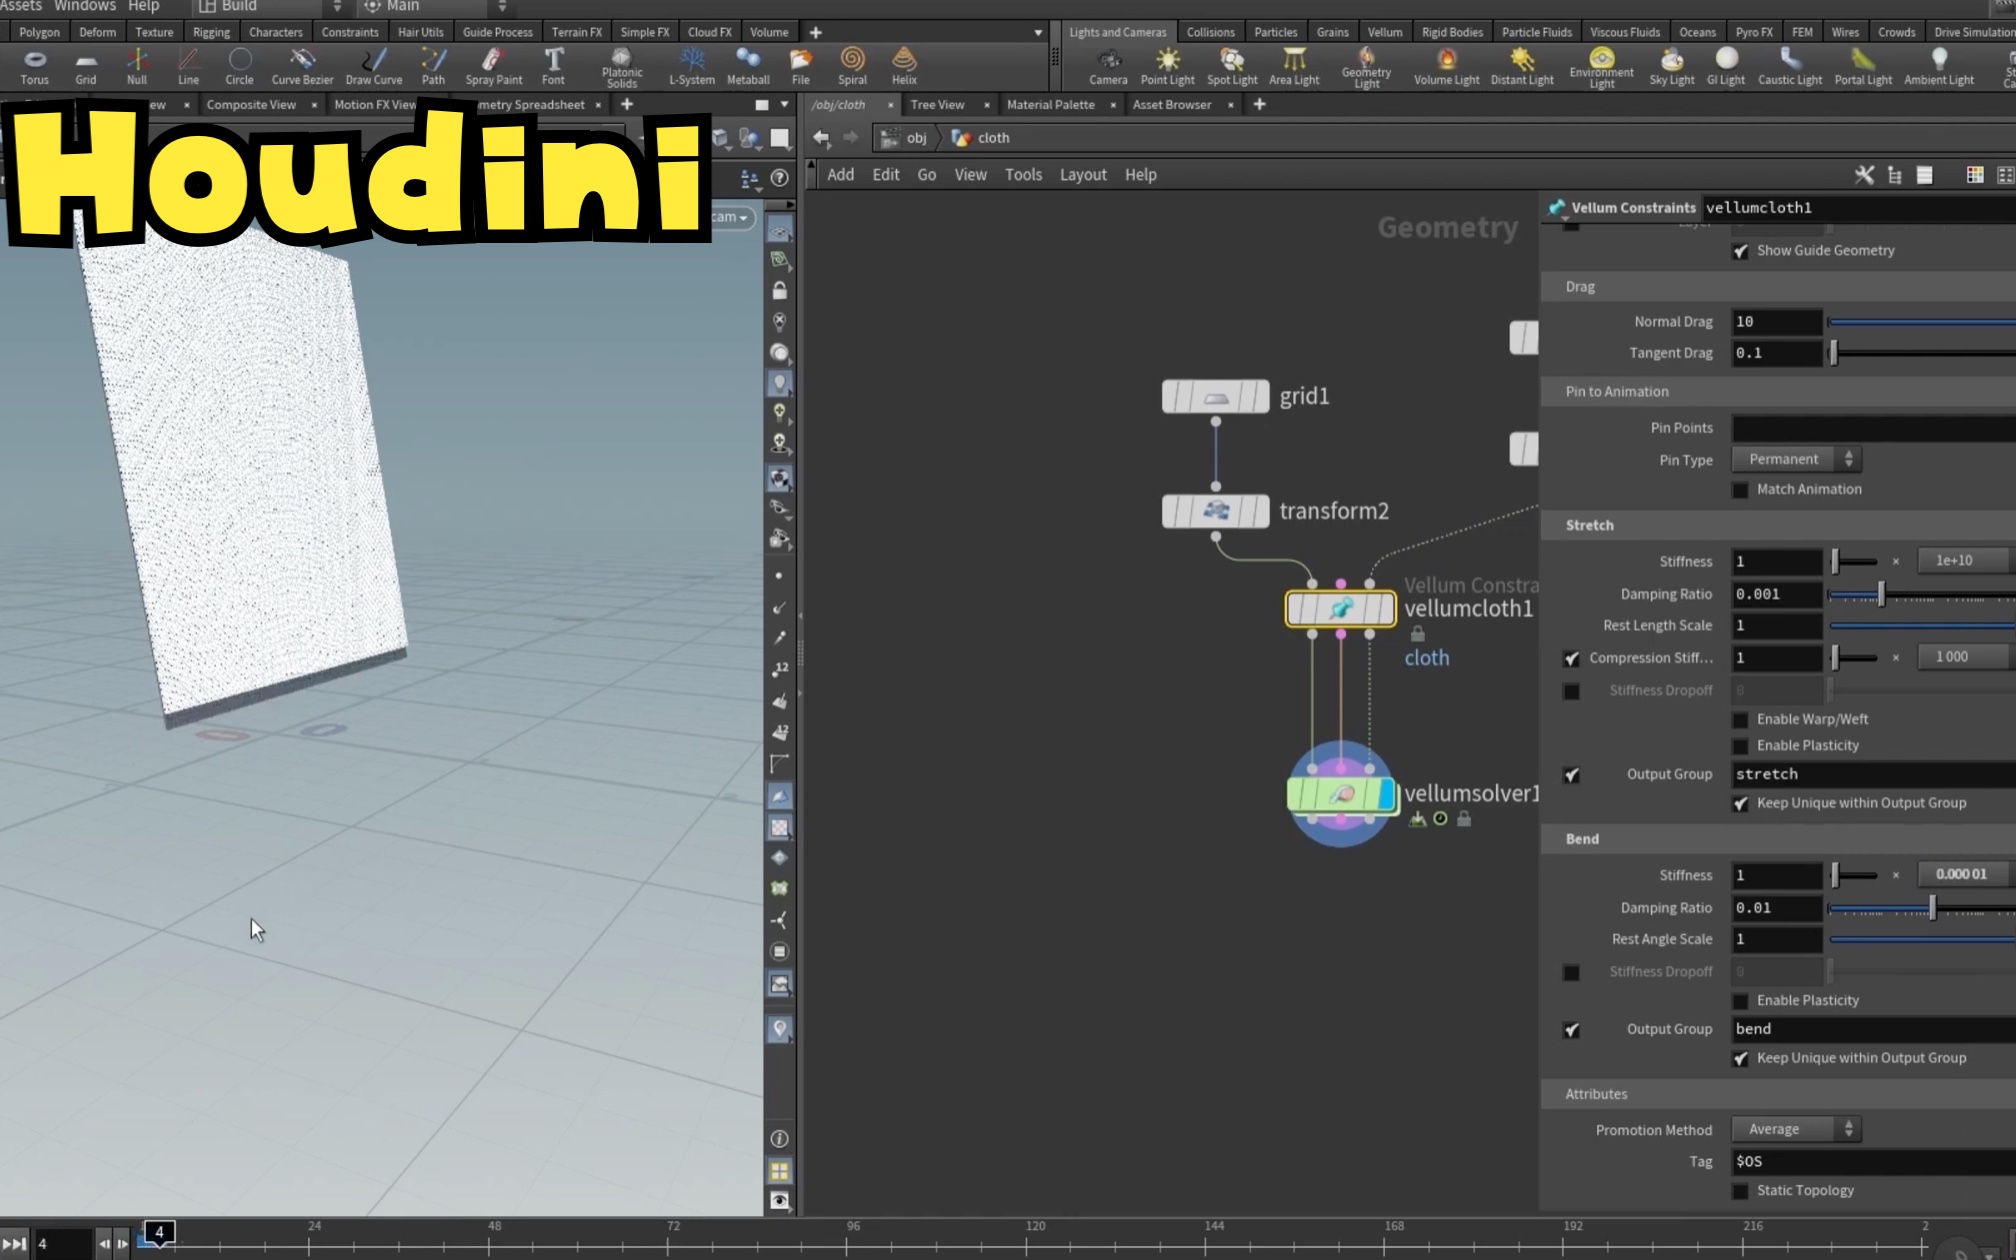Select the Spiral shelf tool
Image resolution: width=2016 pixels, height=1260 pixels.
click(x=852, y=66)
